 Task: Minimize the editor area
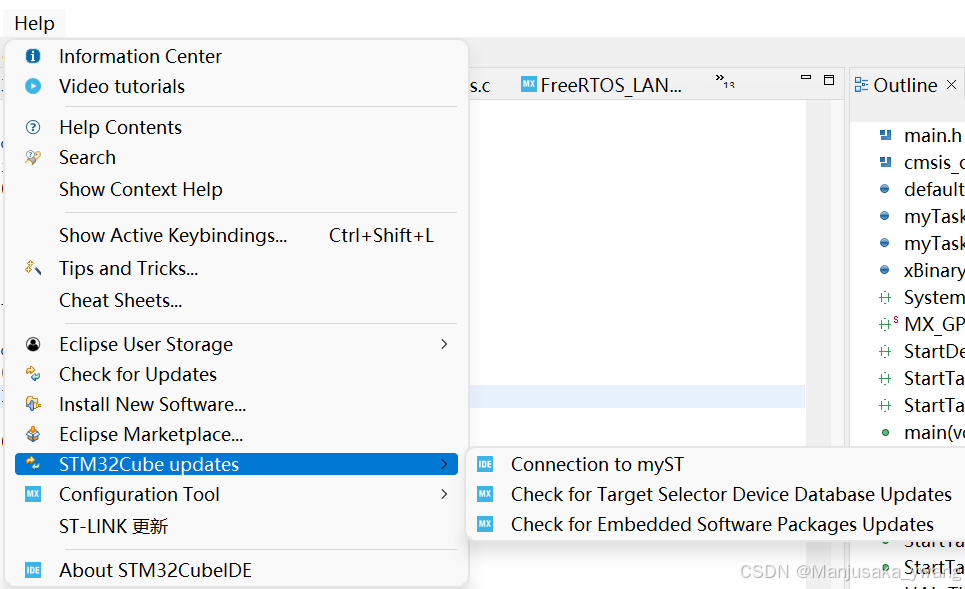(806, 78)
